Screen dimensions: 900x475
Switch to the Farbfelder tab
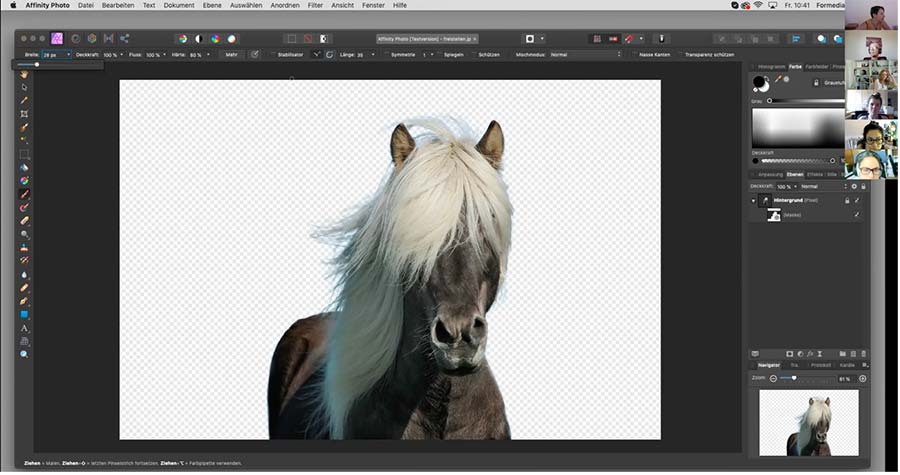(x=817, y=66)
